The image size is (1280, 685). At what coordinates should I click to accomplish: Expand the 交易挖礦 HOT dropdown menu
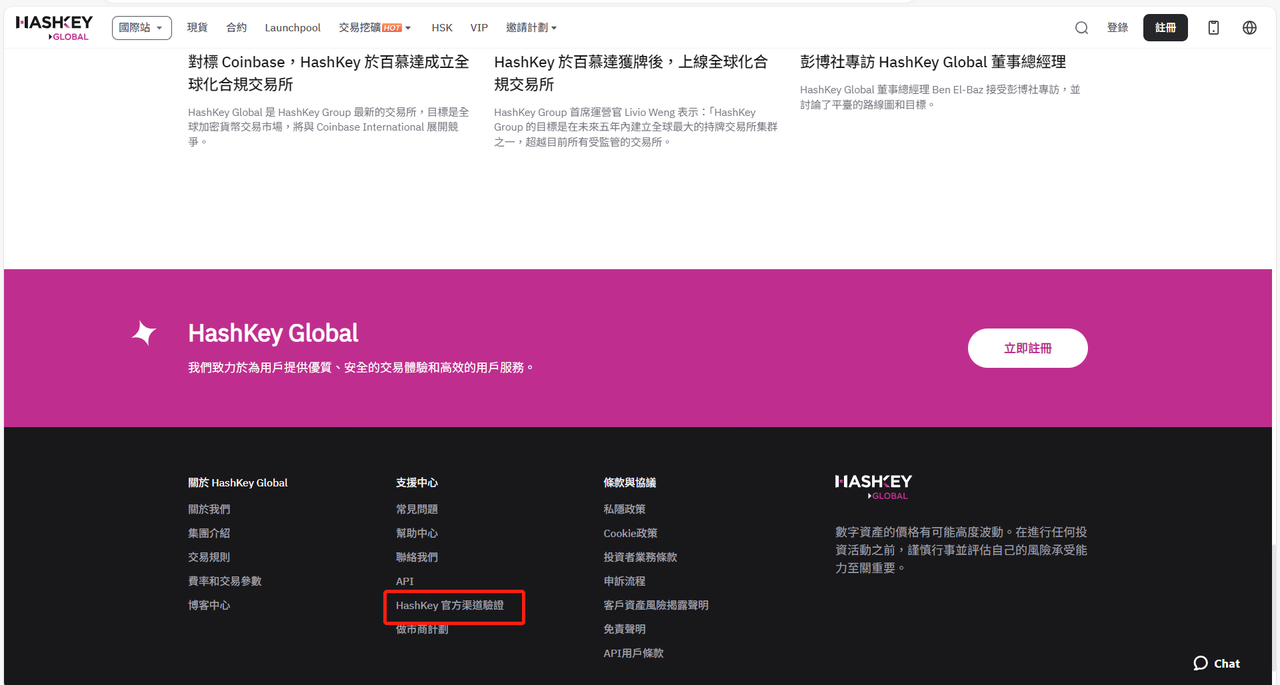[x=375, y=28]
